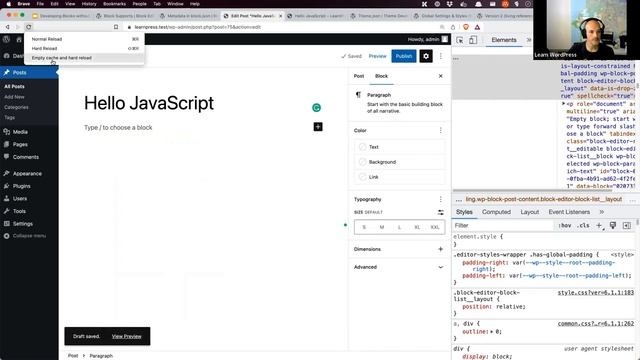Click the Paragraph block icon in sidebar
This screenshot has width=640, height=360.
358,95
